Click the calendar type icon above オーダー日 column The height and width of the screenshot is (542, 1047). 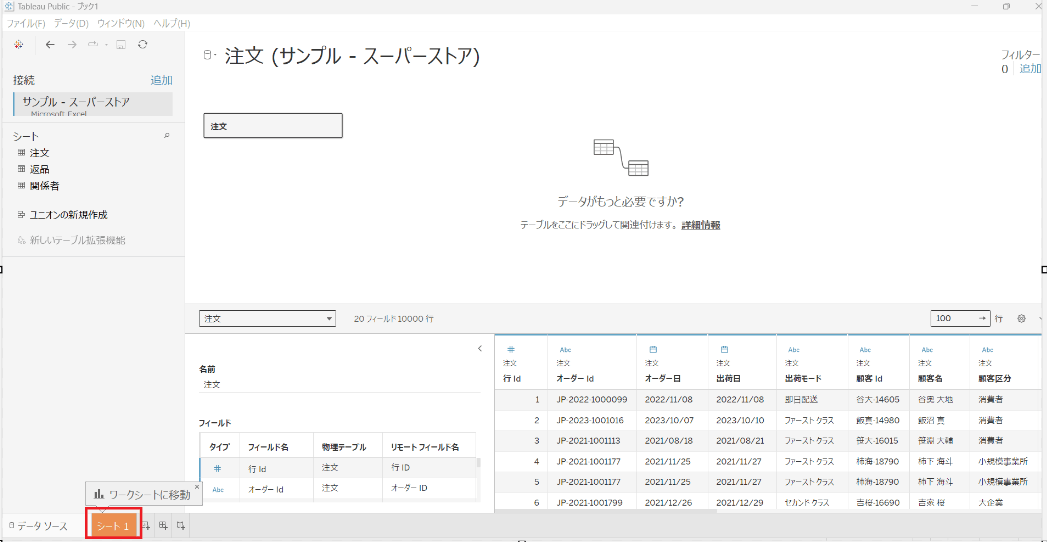(653, 349)
